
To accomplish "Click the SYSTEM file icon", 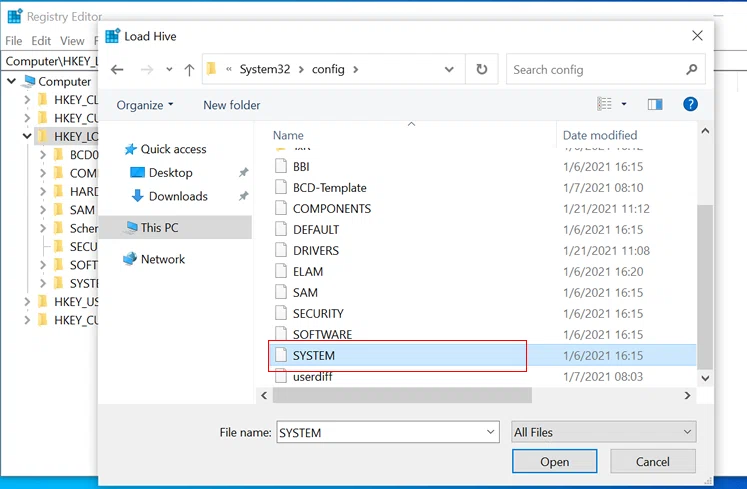I will pyautogui.click(x=281, y=355).
